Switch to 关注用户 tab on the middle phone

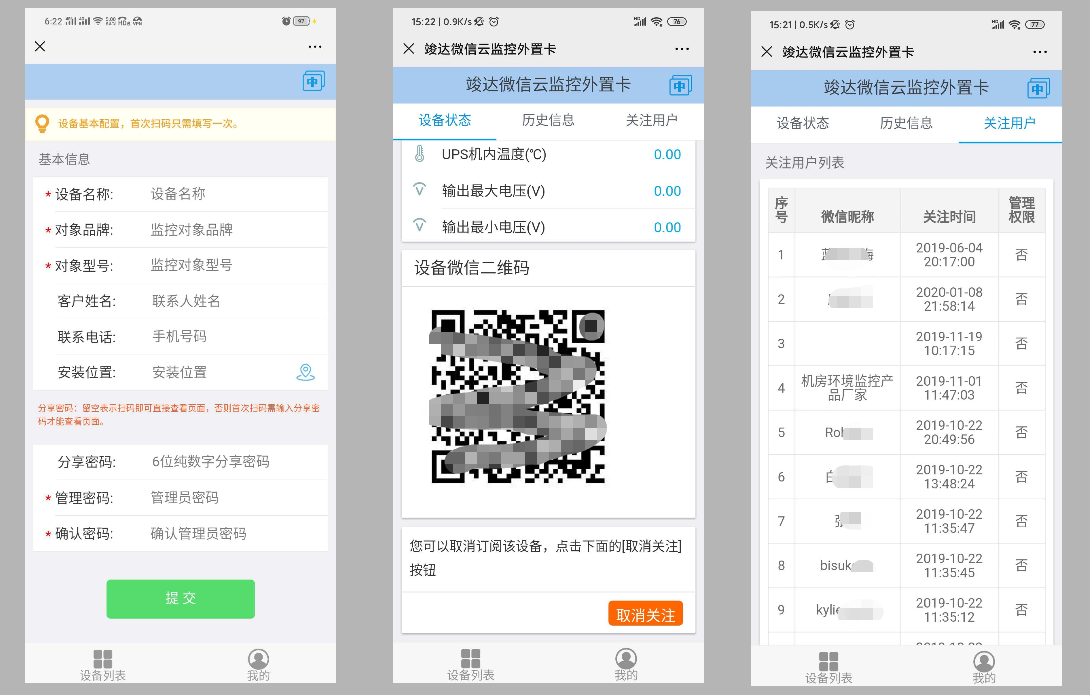tap(651, 120)
